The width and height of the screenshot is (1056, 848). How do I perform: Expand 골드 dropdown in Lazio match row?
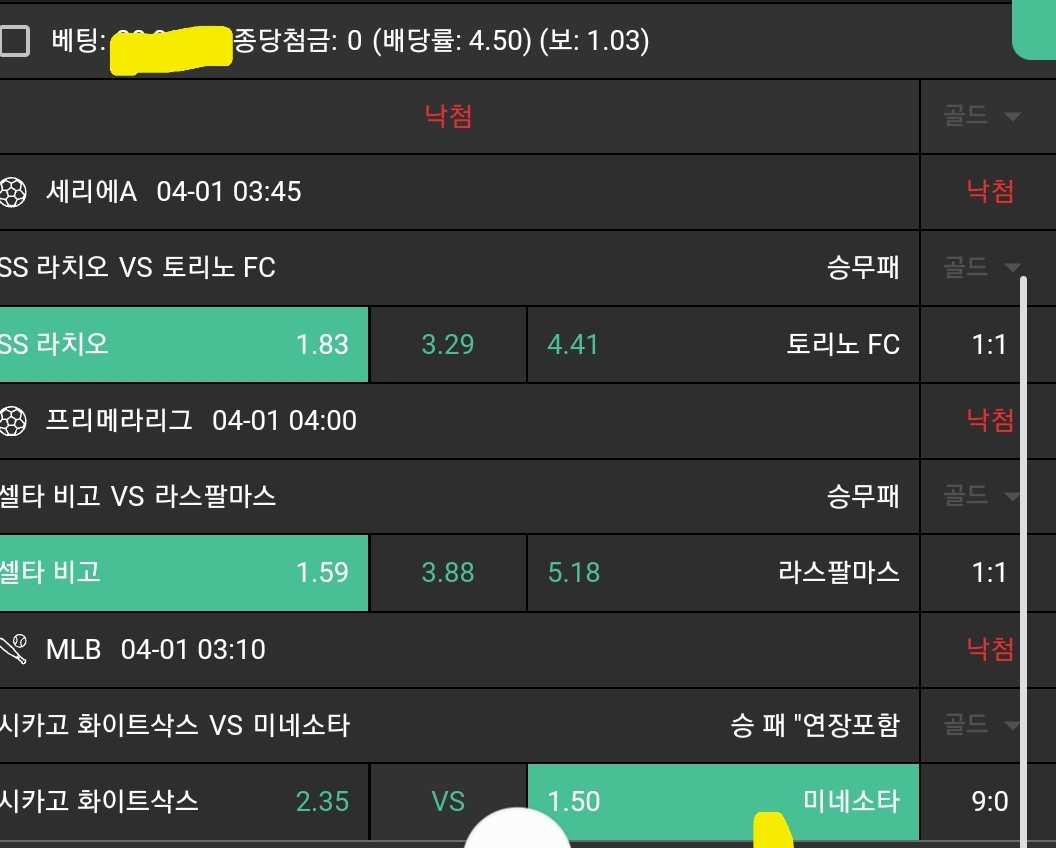tap(982, 267)
